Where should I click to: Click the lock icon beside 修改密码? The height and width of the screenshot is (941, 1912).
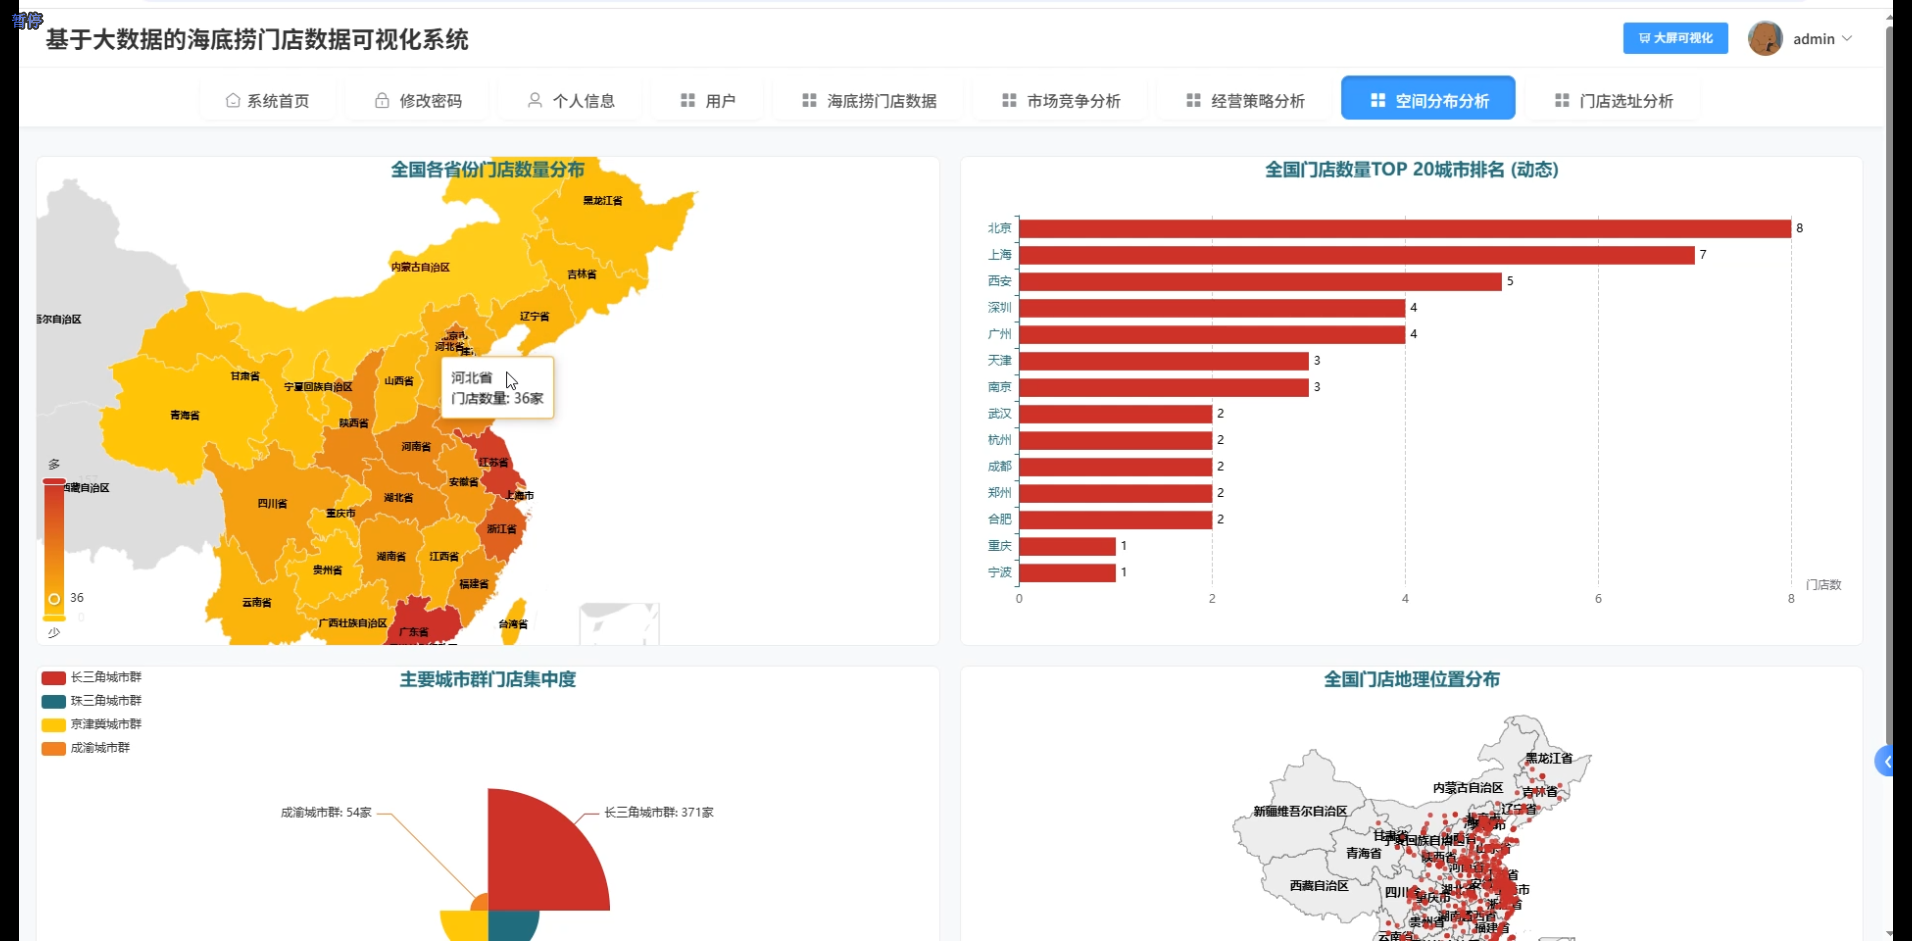click(x=382, y=100)
